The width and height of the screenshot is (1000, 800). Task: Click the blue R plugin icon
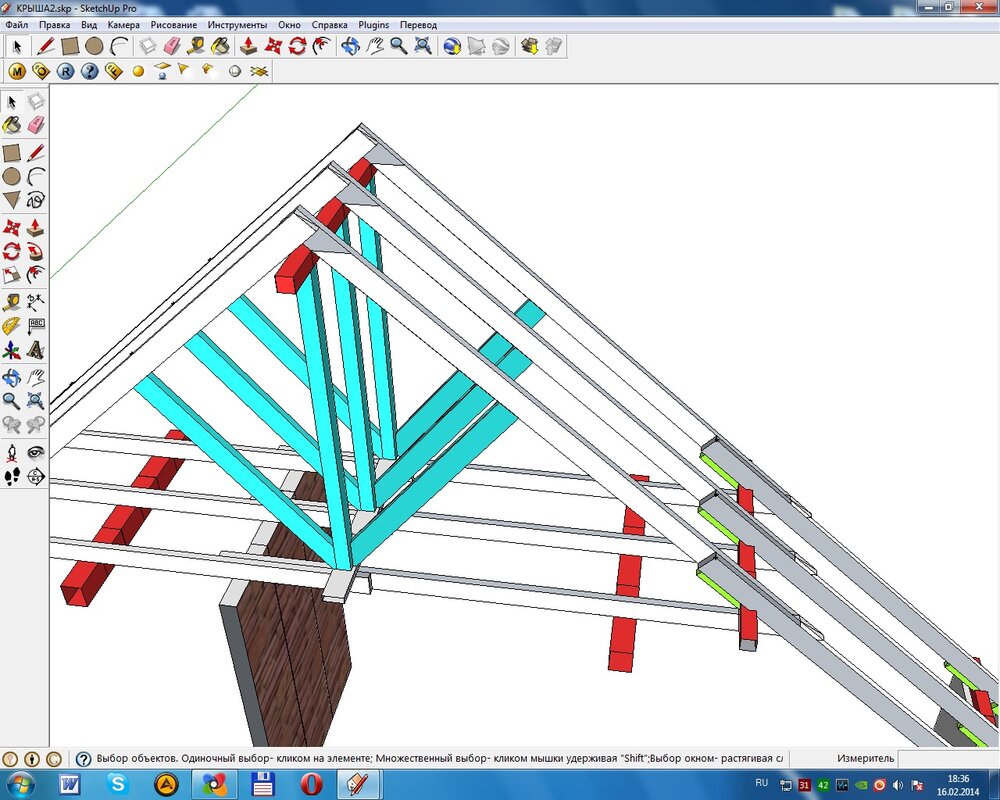pyautogui.click(x=65, y=71)
